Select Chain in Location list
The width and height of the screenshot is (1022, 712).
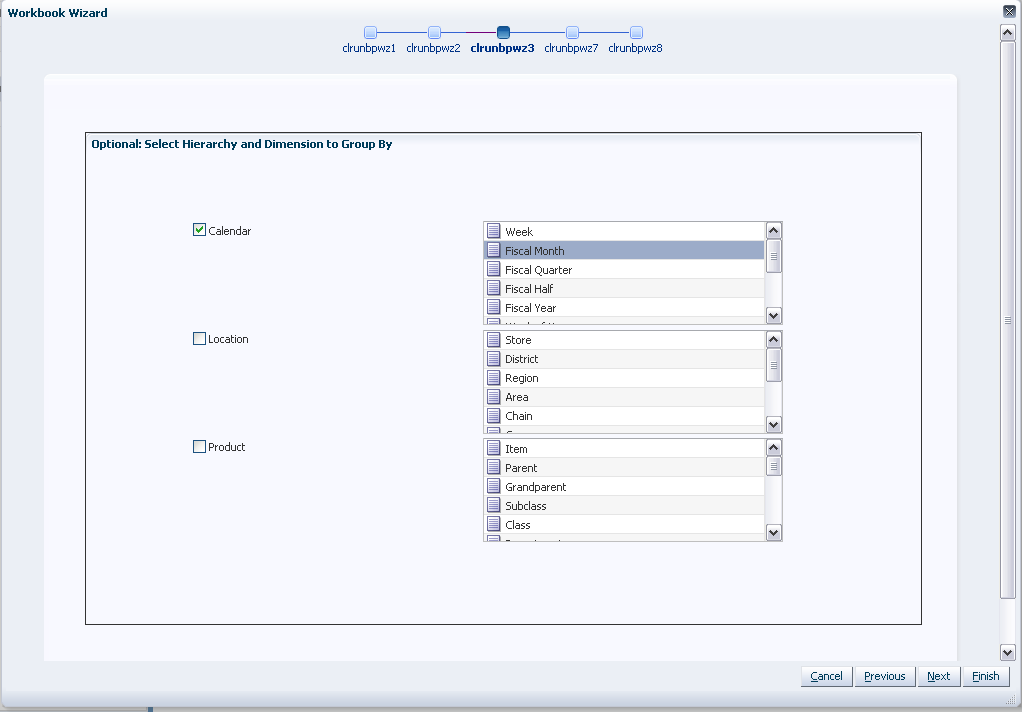click(x=624, y=415)
